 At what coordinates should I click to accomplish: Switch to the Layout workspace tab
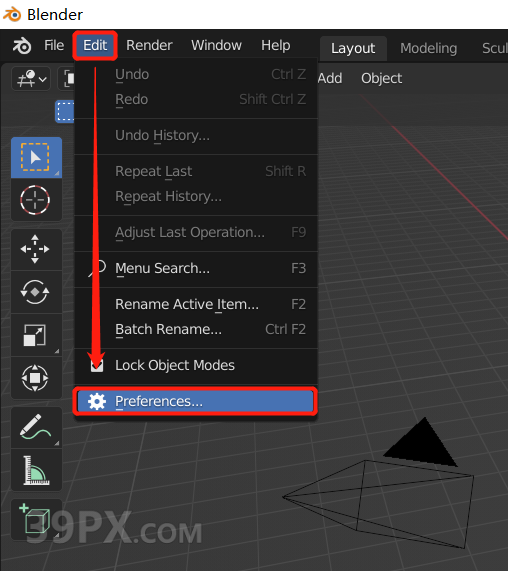[353, 48]
